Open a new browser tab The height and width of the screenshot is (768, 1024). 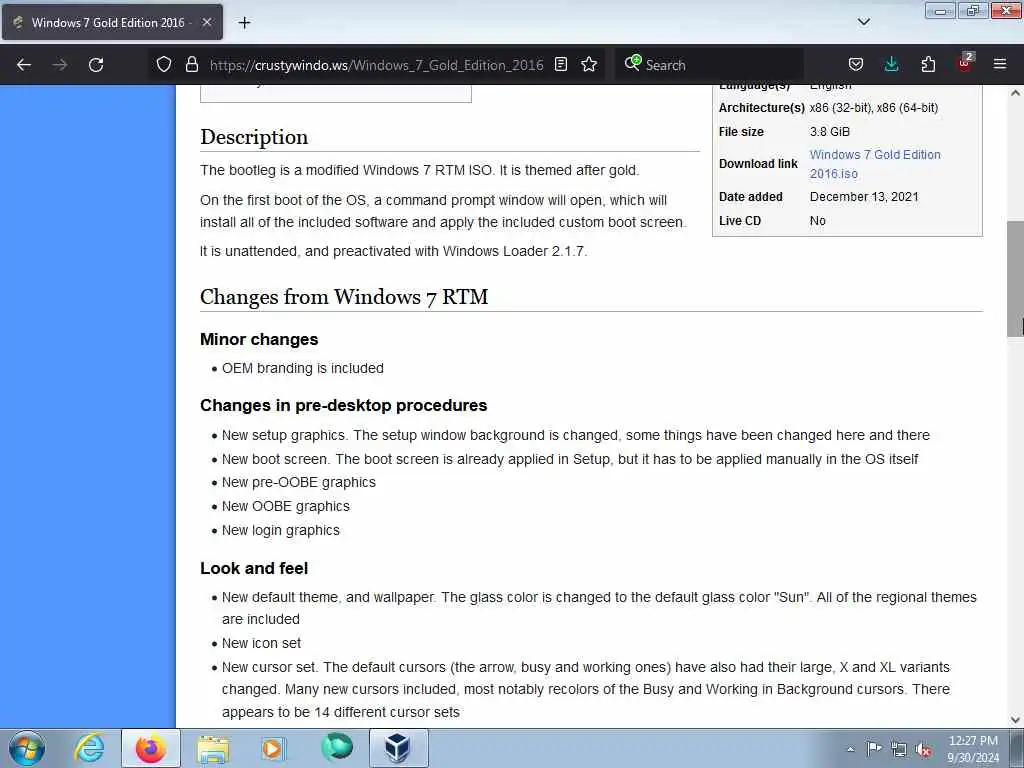point(244,22)
